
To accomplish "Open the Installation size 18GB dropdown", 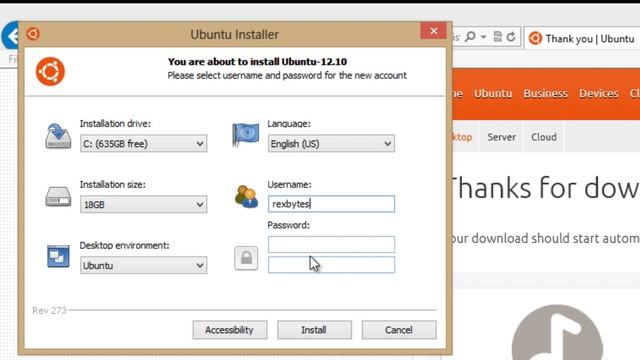I will (143, 204).
